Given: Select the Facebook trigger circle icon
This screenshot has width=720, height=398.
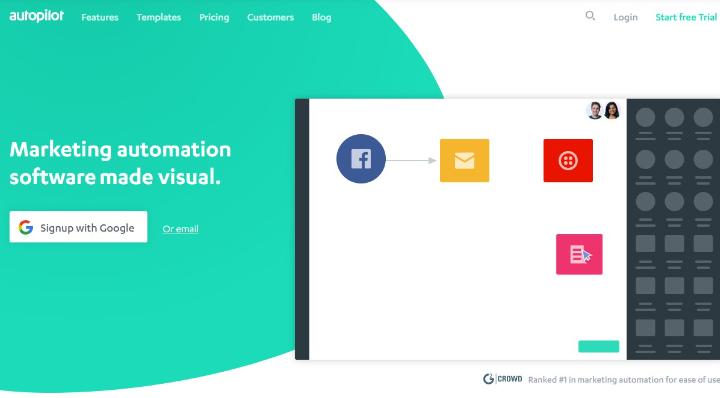Looking at the screenshot, I should 361,159.
